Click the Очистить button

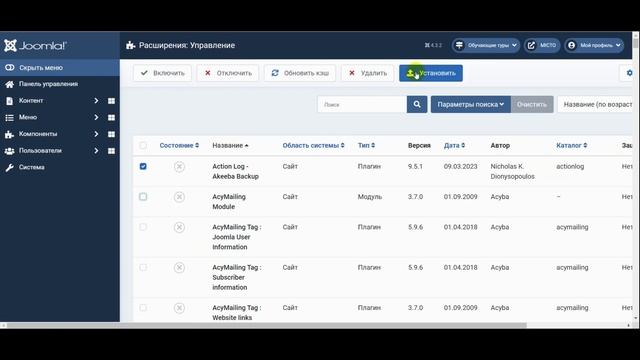click(x=532, y=104)
